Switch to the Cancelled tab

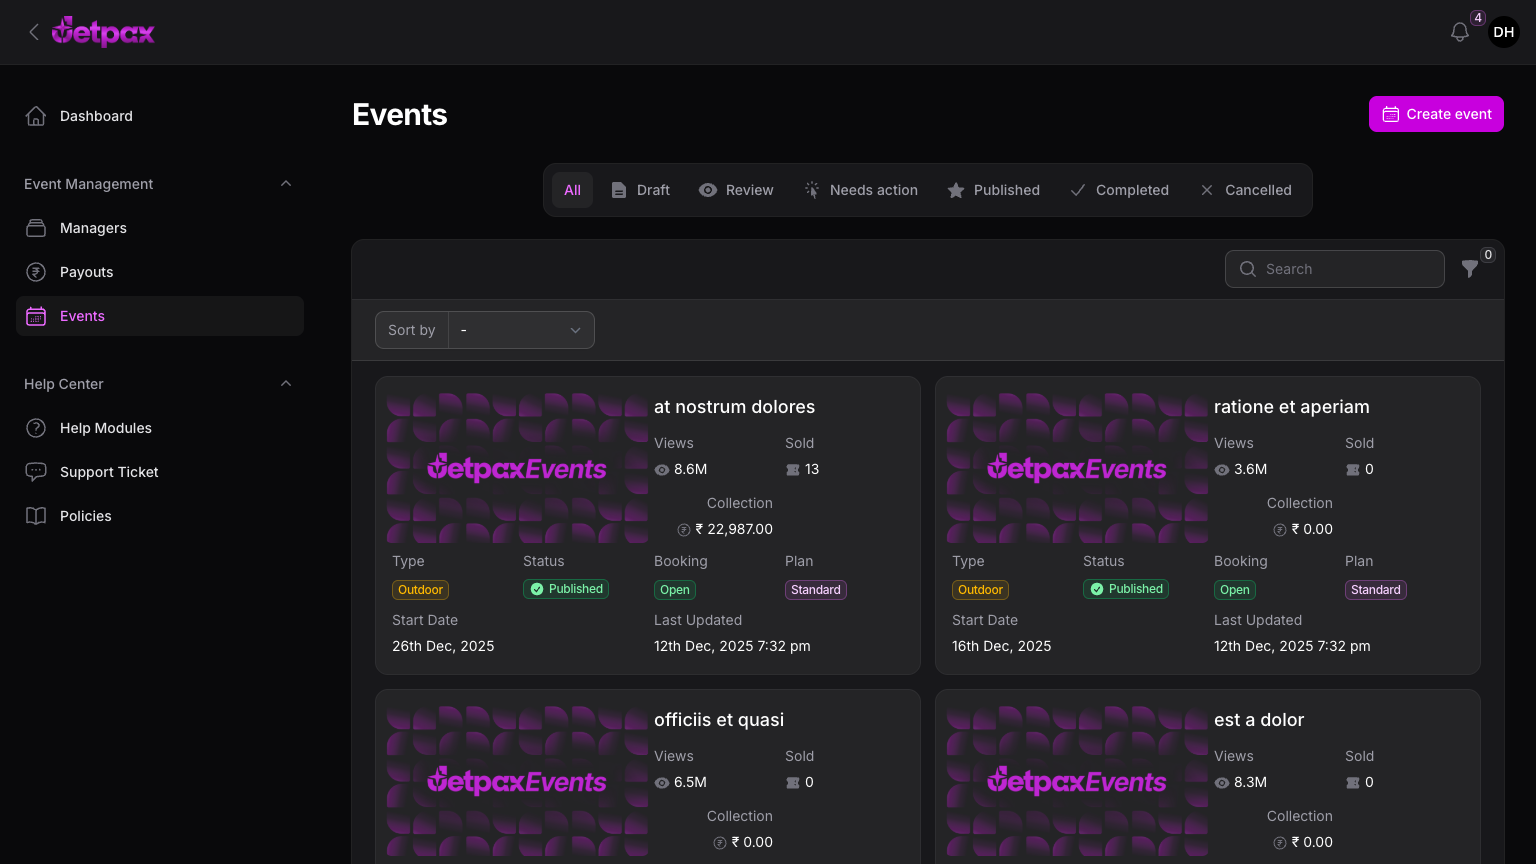1246,190
